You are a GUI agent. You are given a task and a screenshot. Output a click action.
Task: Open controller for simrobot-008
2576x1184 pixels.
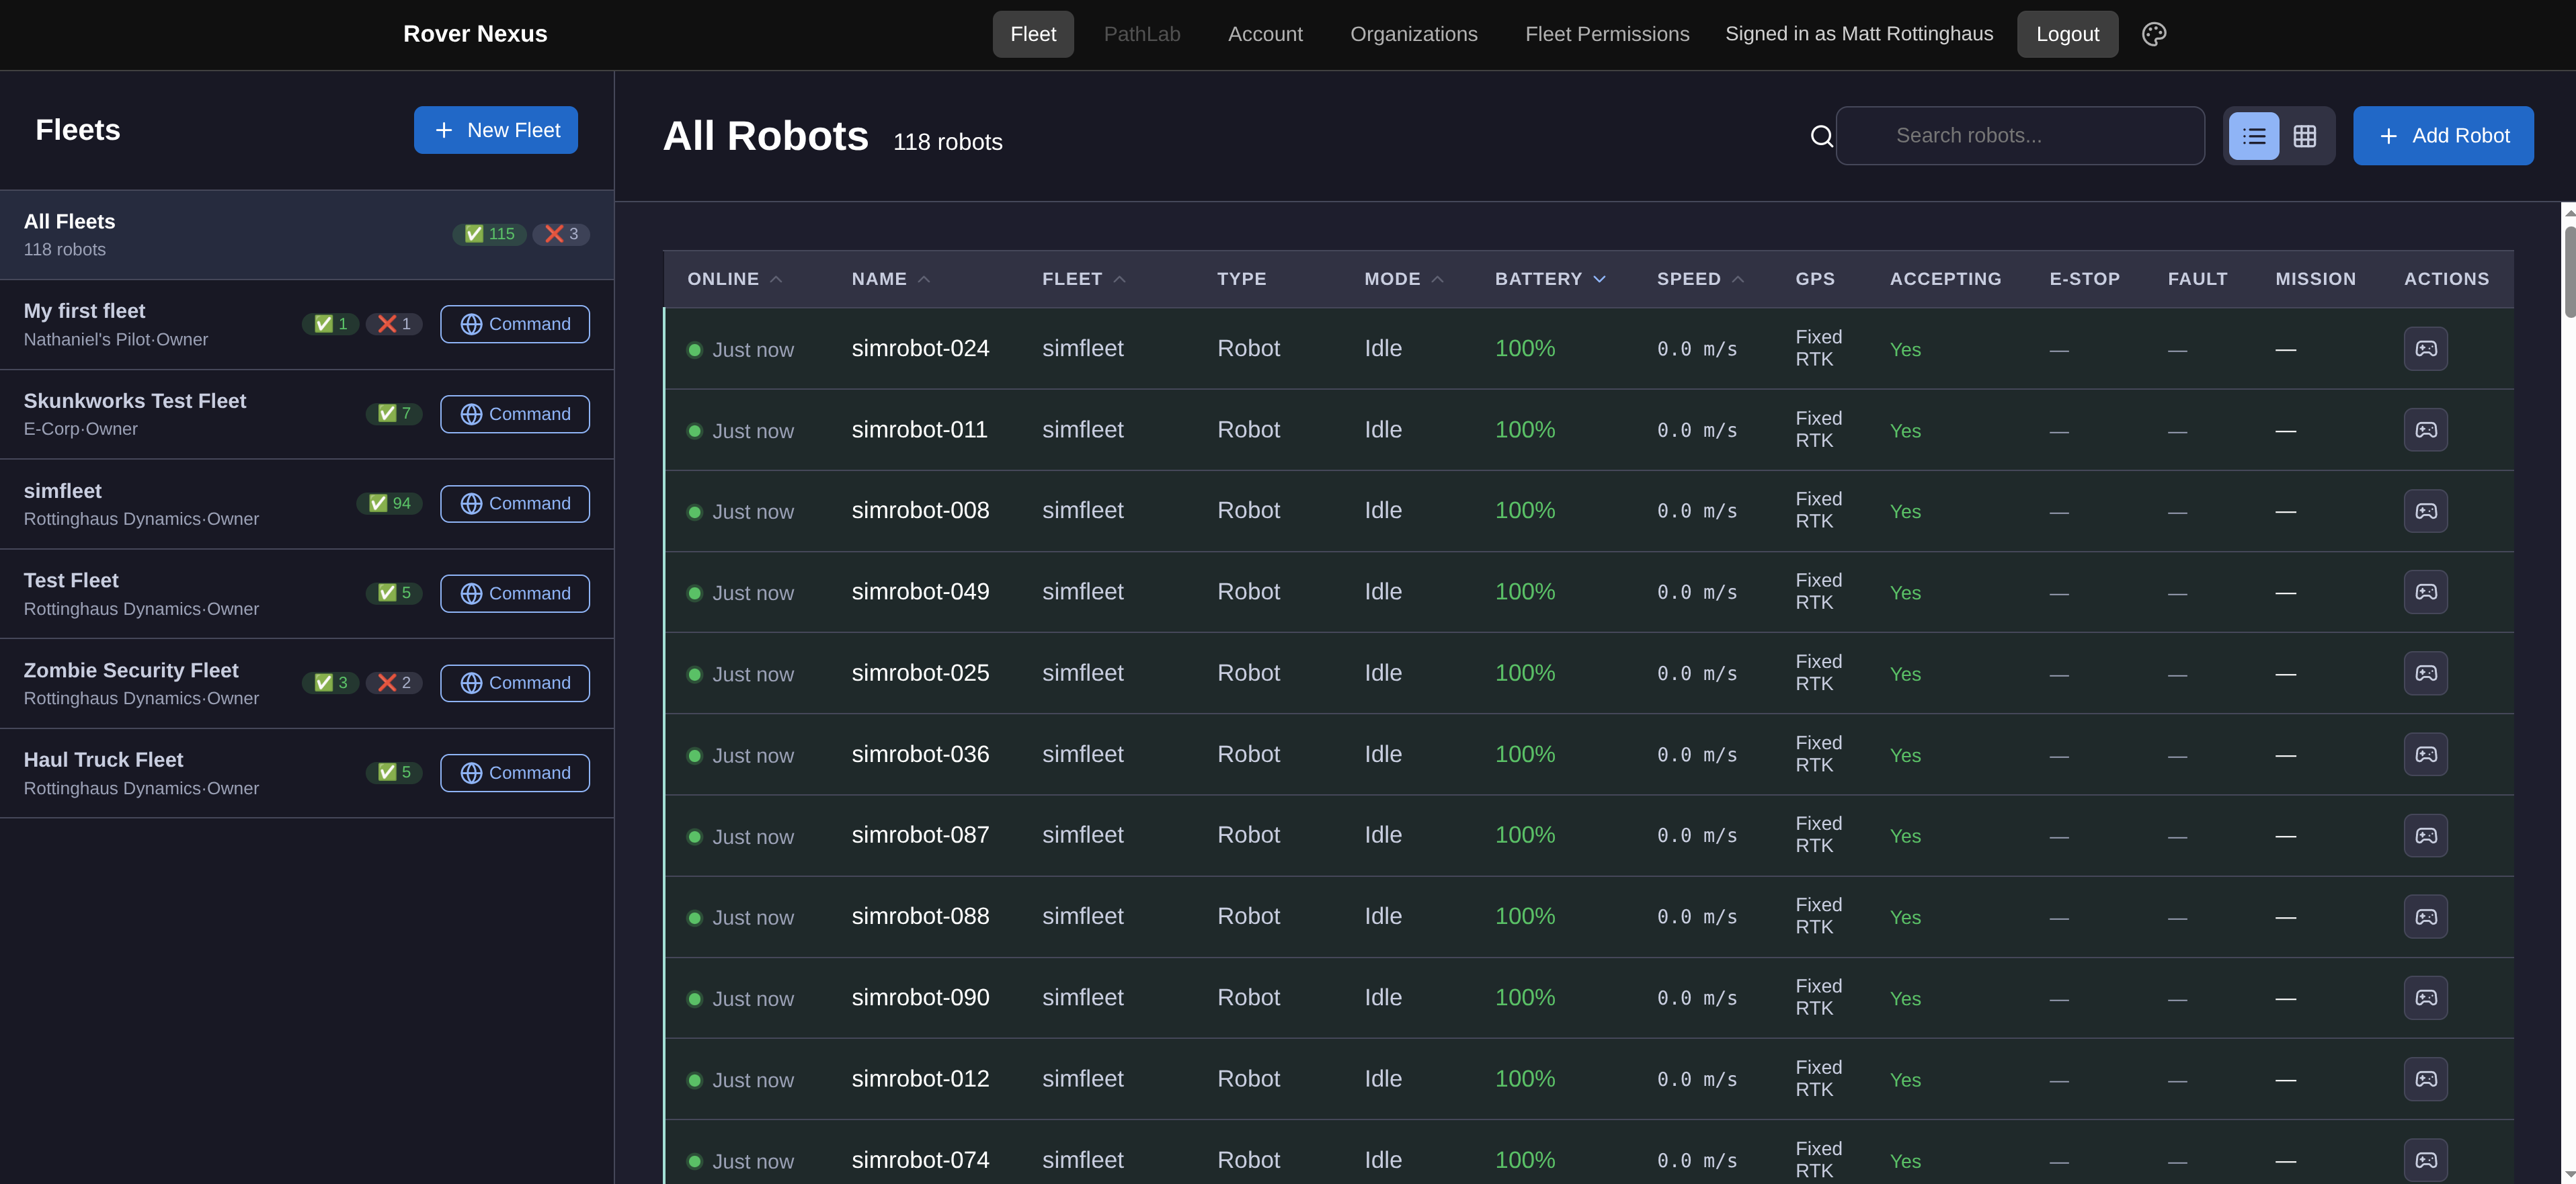point(2426,511)
